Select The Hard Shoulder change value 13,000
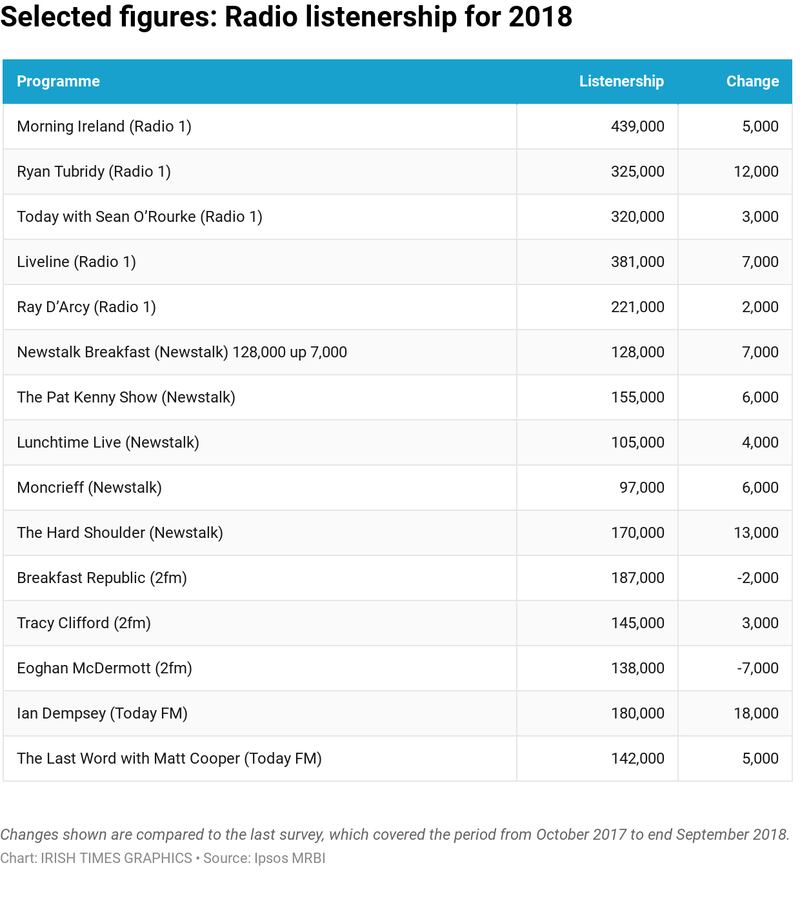Viewport: 800px width, 912px height. pyautogui.click(x=755, y=533)
